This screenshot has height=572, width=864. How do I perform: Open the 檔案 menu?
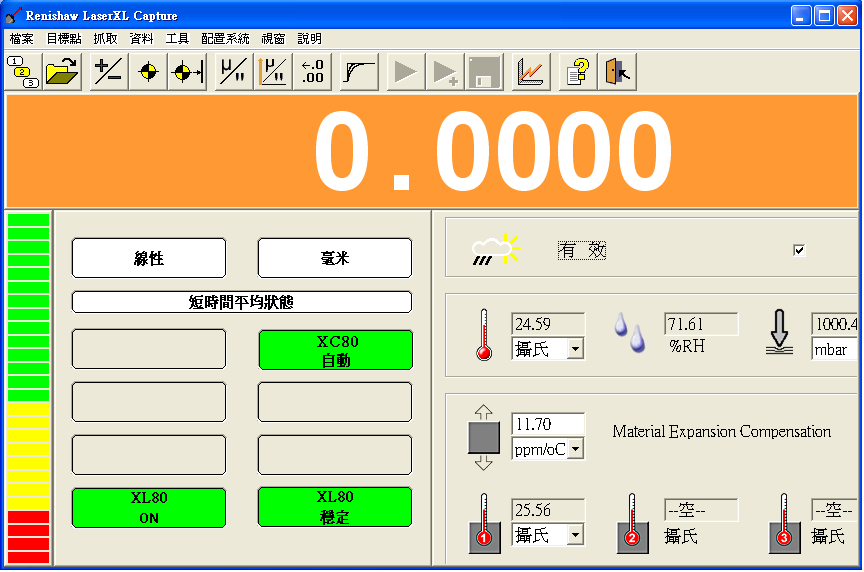click(21, 39)
